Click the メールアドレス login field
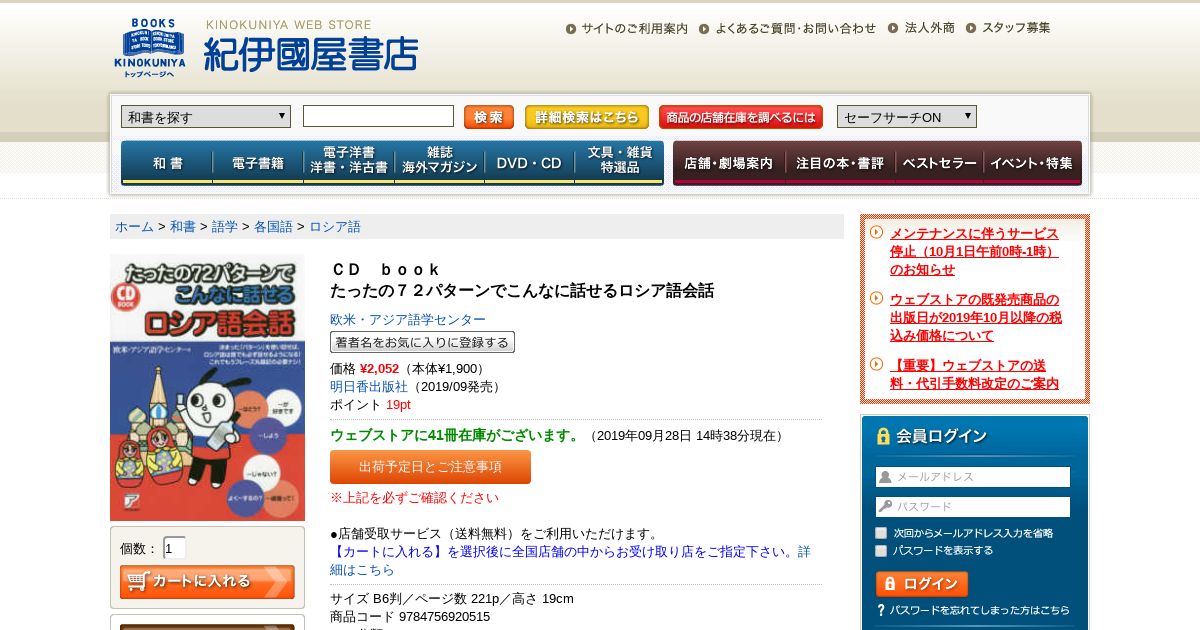This screenshot has height=630, width=1200. pos(973,477)
